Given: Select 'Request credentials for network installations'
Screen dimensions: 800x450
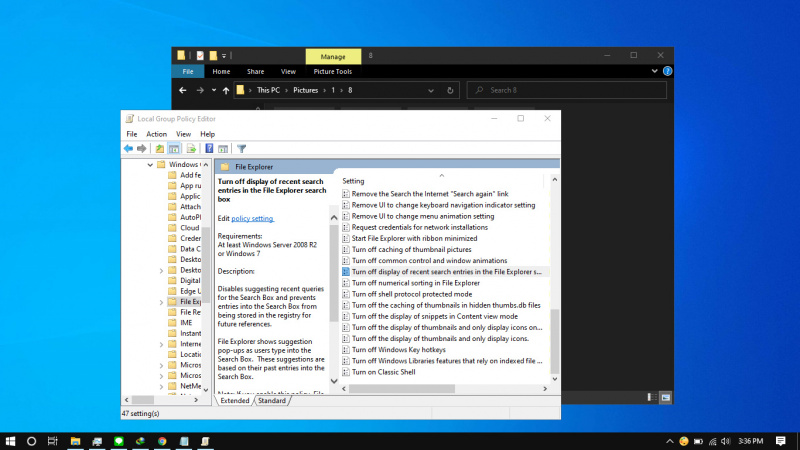Looking at the screenshot, I should (x=419, y=227).
